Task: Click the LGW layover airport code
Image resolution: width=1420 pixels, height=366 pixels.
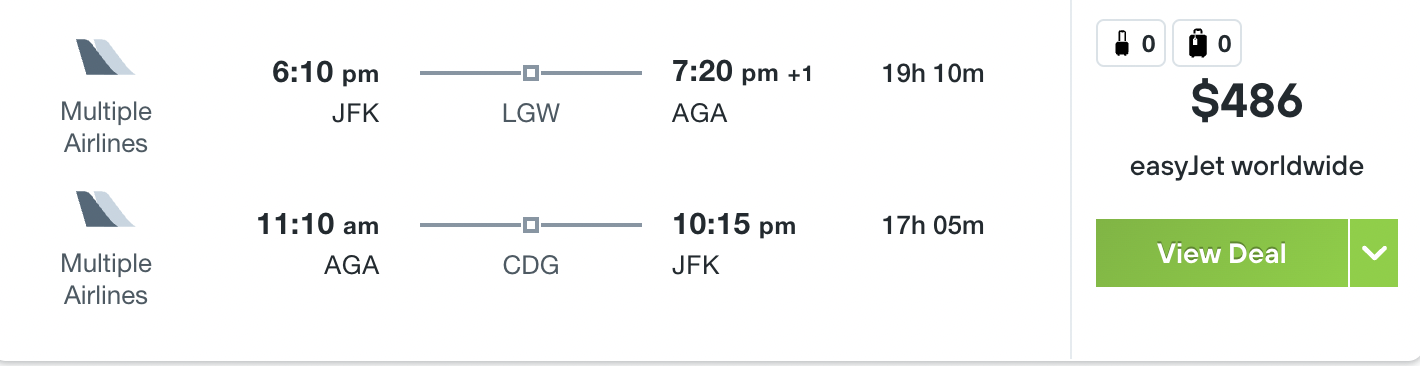Action: 531,114
